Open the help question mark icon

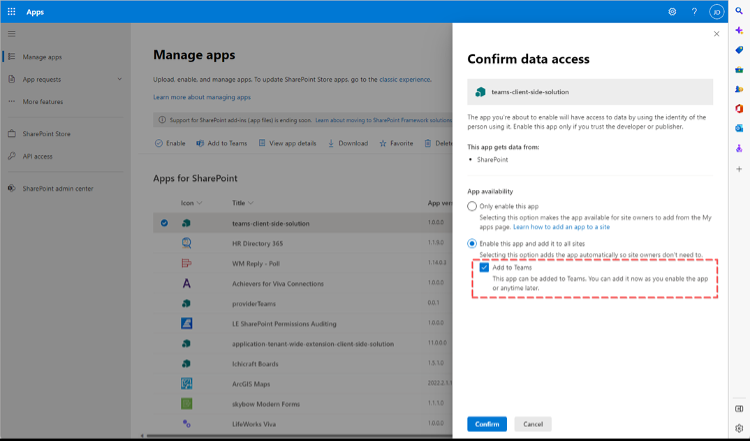pyautogui.click(x=694, y=11)
